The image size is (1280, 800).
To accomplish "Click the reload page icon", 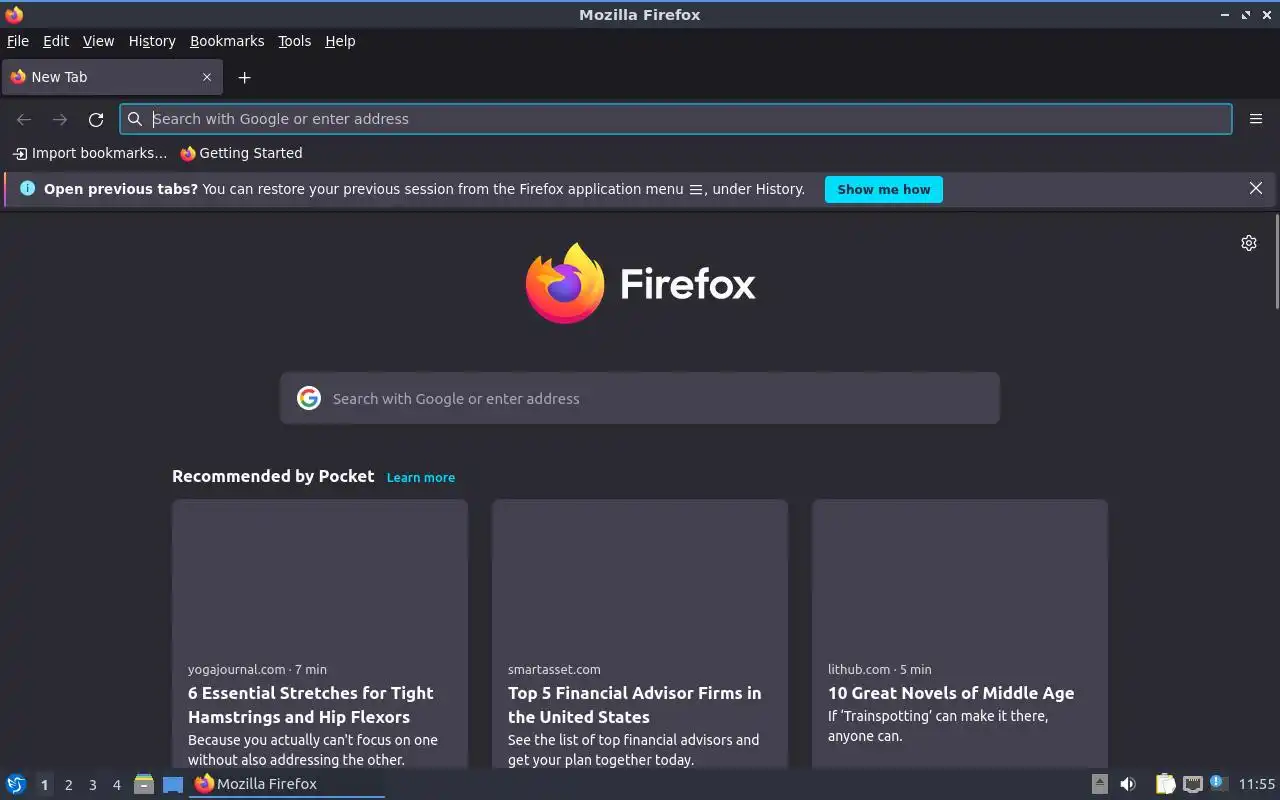I will 96,119.
